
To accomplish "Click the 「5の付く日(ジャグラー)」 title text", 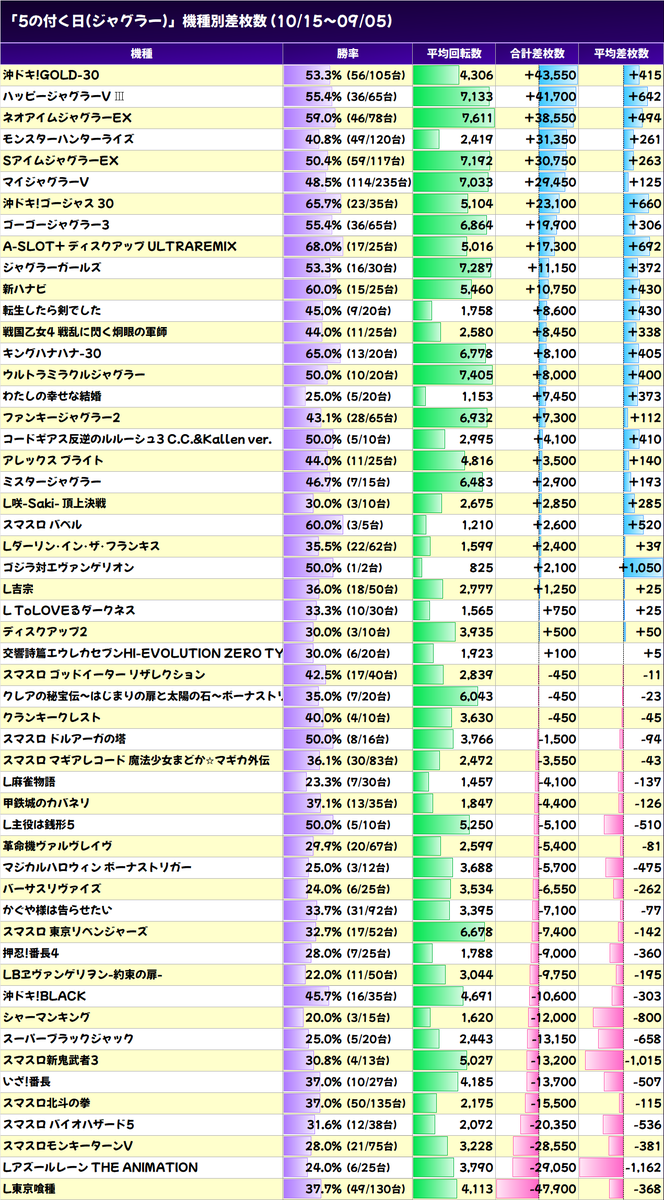I will click(x=93, y=21).
